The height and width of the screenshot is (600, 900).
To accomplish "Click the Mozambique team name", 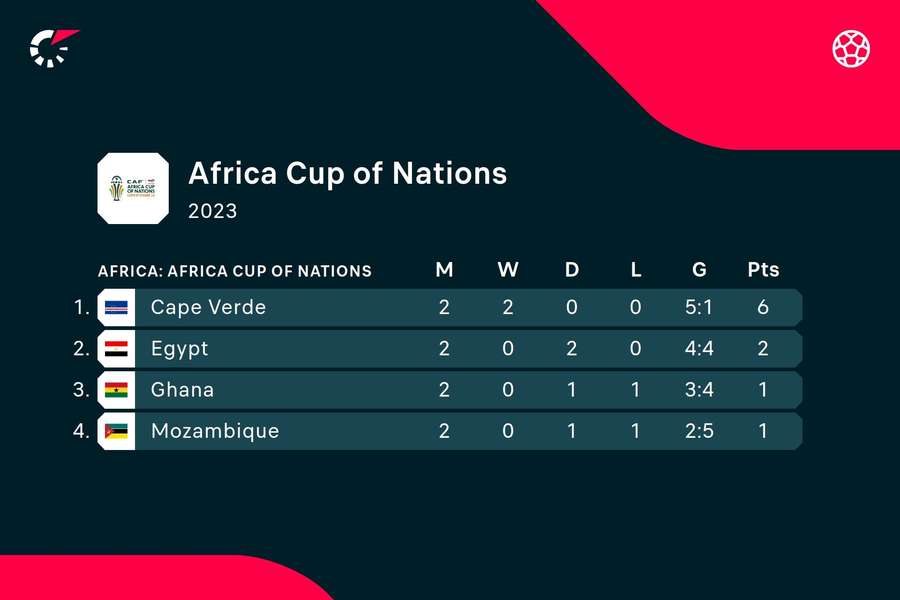I will click(x=214, y=431).
